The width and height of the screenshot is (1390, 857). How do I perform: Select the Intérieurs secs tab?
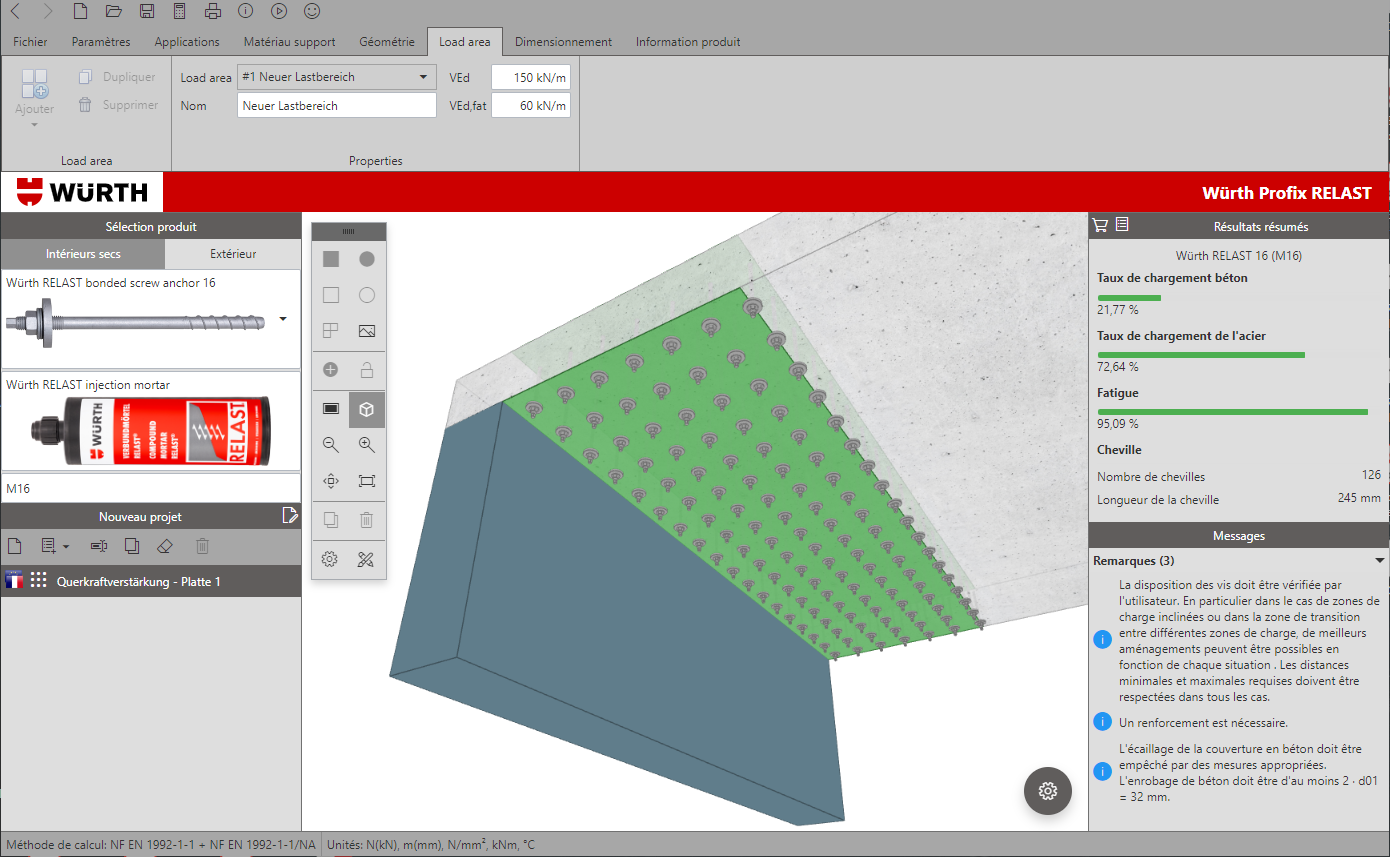83,254
